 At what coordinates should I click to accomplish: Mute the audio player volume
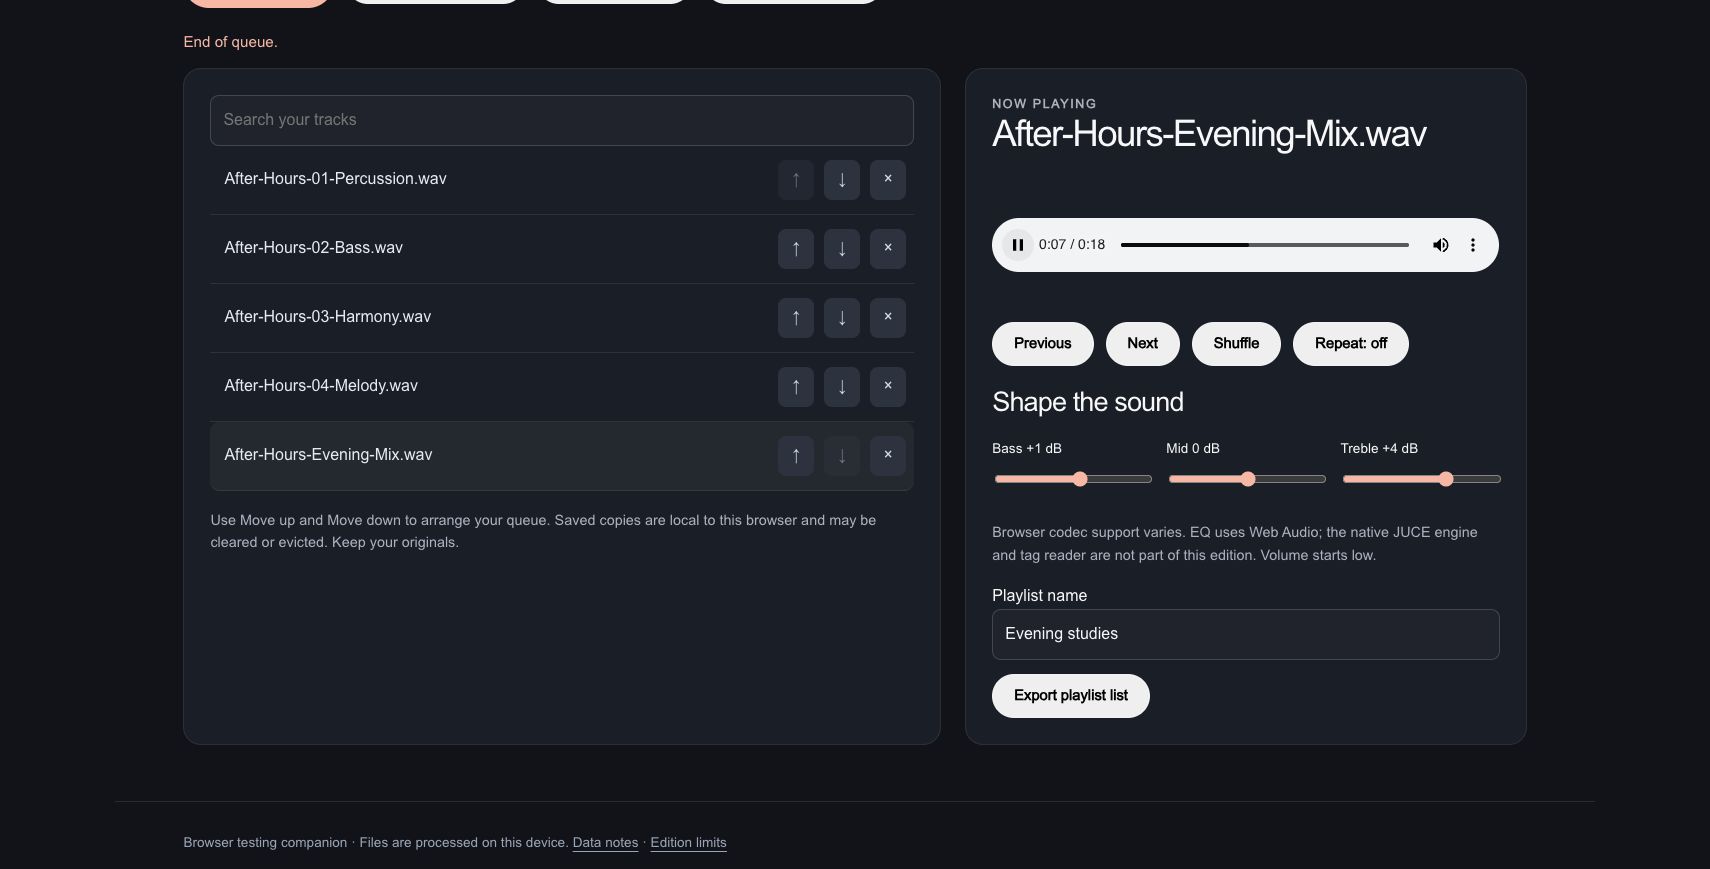click(1441, 245)
